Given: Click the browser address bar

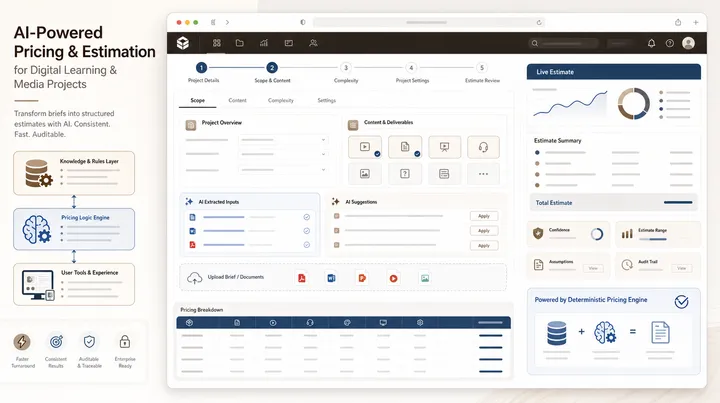Looking at the screenshot, I should [430, 22].
